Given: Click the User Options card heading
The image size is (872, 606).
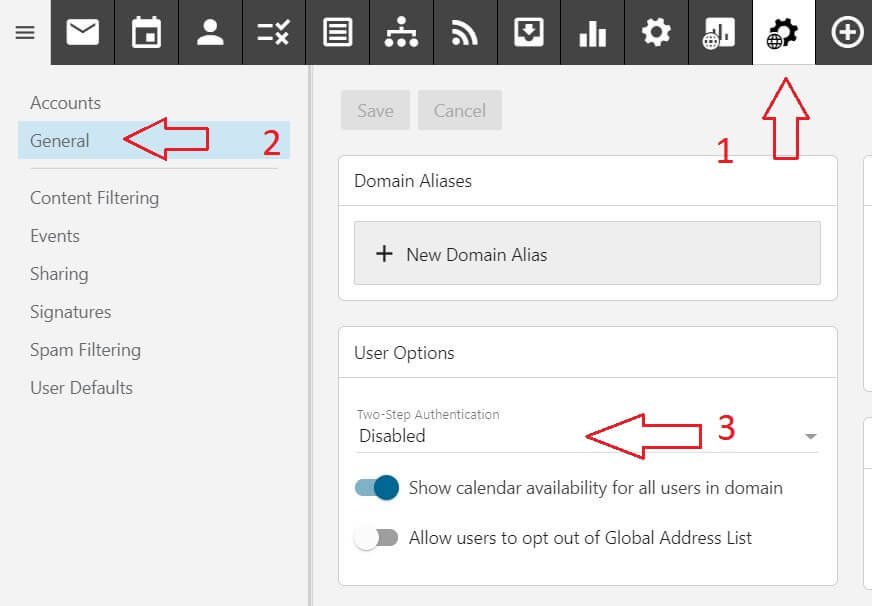Looking at the screenshot, I should click(404, 353).
